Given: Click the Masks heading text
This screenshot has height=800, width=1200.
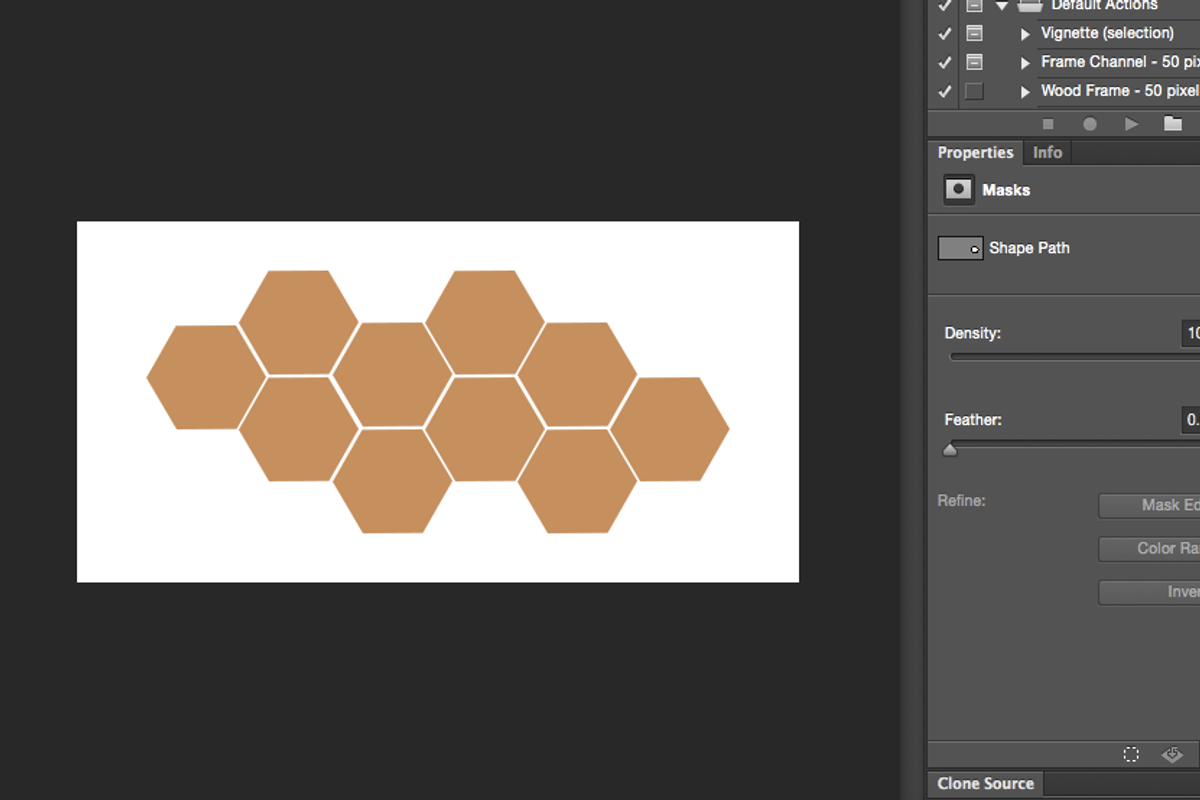Looking at the screenshot, I should point(1006,190).
